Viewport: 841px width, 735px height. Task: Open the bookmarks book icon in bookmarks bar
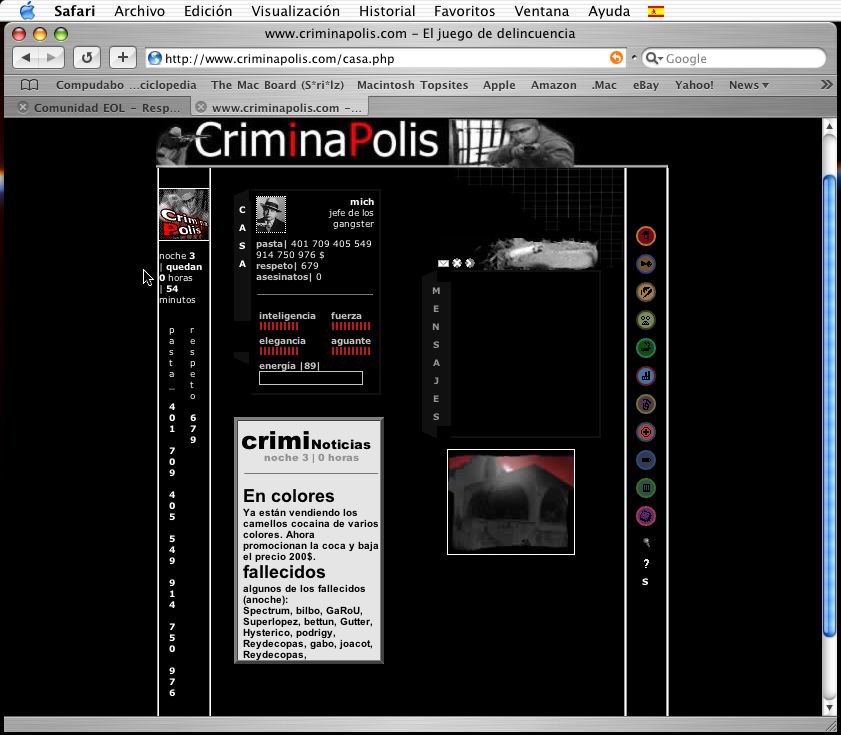coord(30,85)
